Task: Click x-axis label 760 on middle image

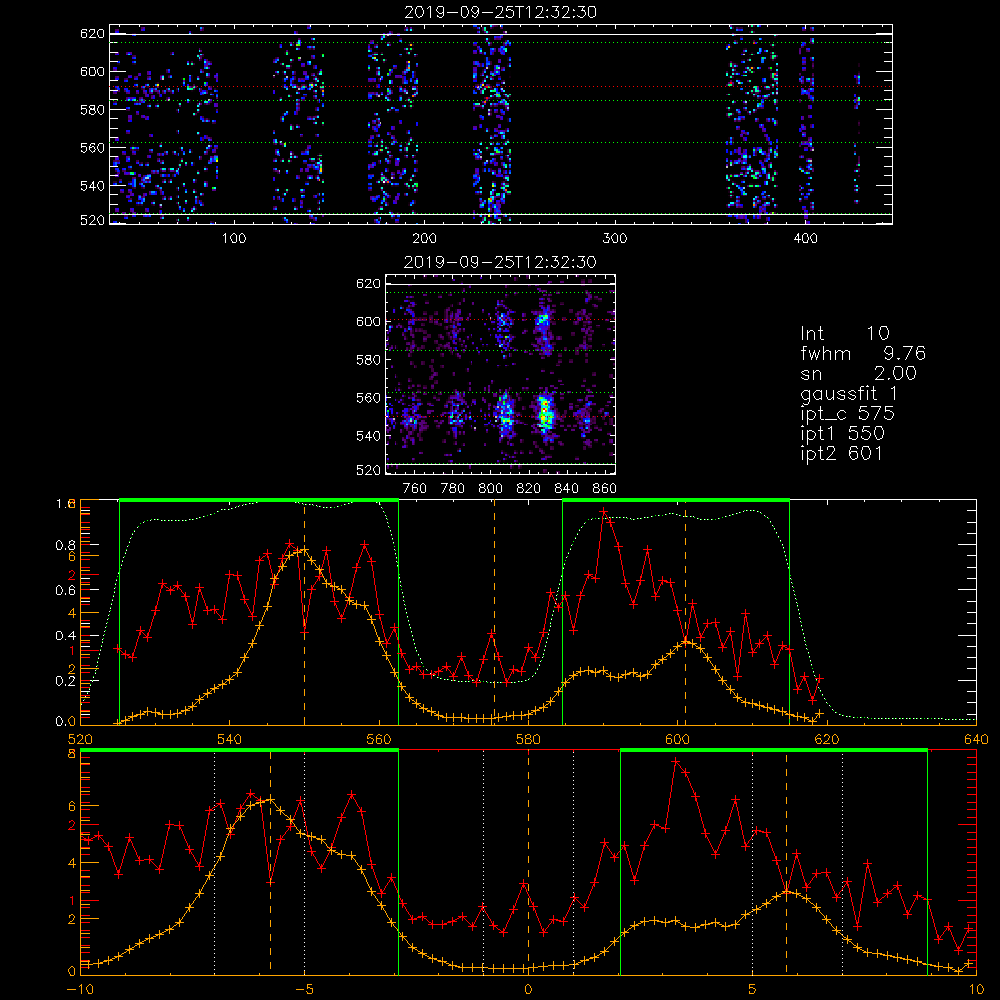Action: [x=415, y=489]
